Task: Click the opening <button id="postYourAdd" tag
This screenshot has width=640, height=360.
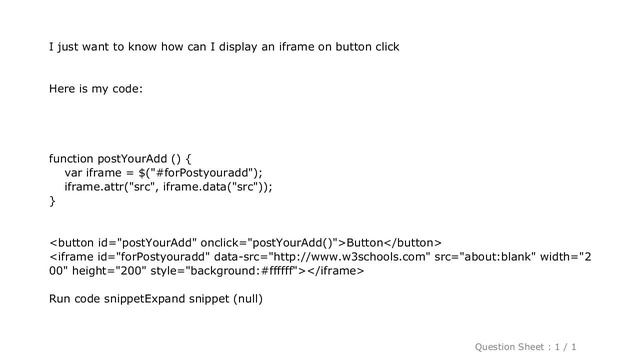Action: pos(123,243)
